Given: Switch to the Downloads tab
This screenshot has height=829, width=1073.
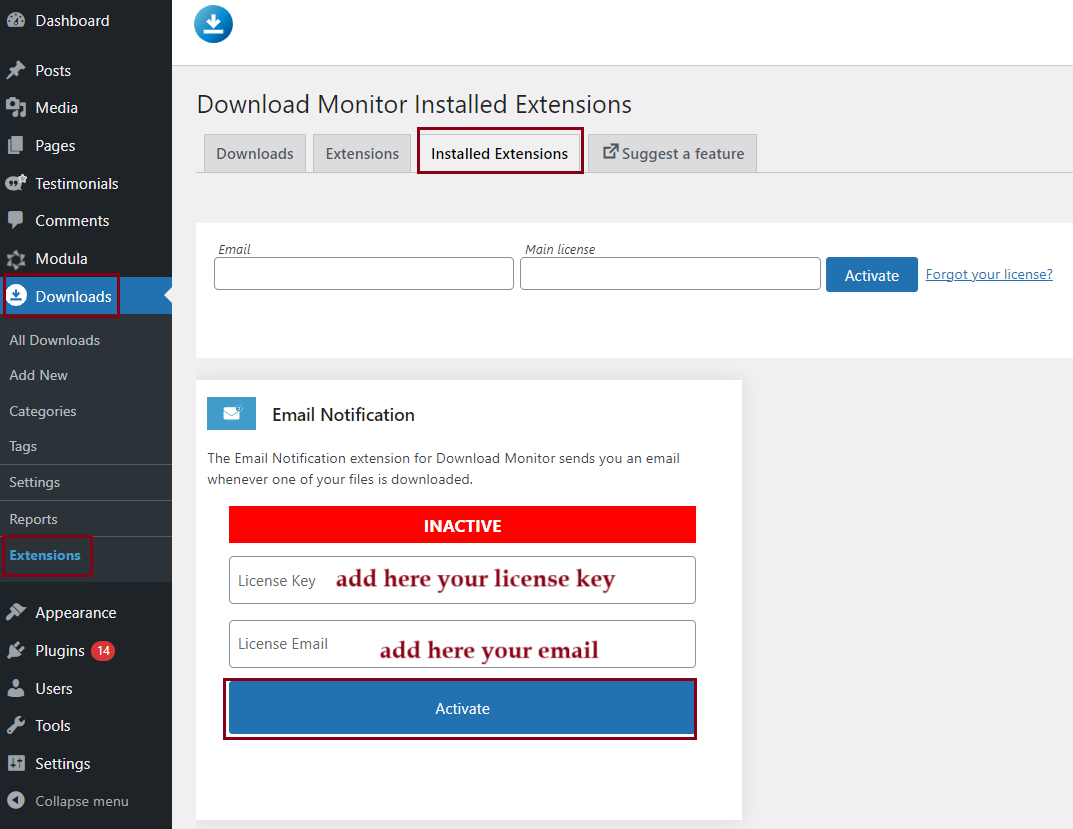Looking at the screenshot, I should tap(255, 153).
